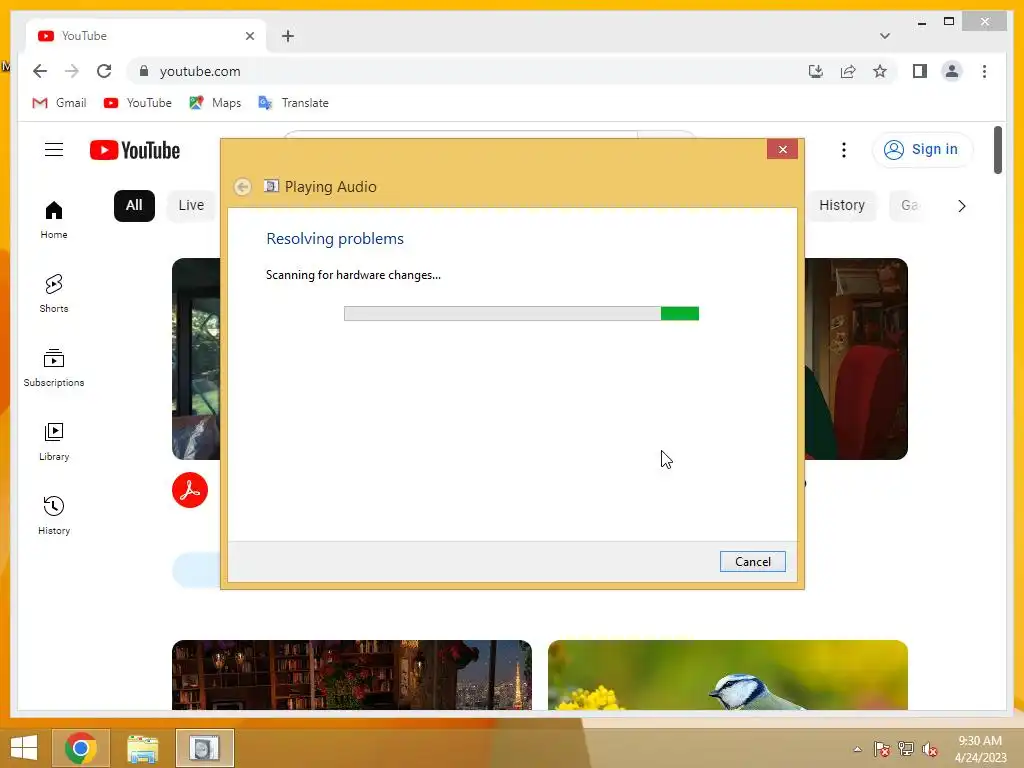Open Chrome three-dot menu
Viewport: 1024px width, 768px height.
(984, 71)
